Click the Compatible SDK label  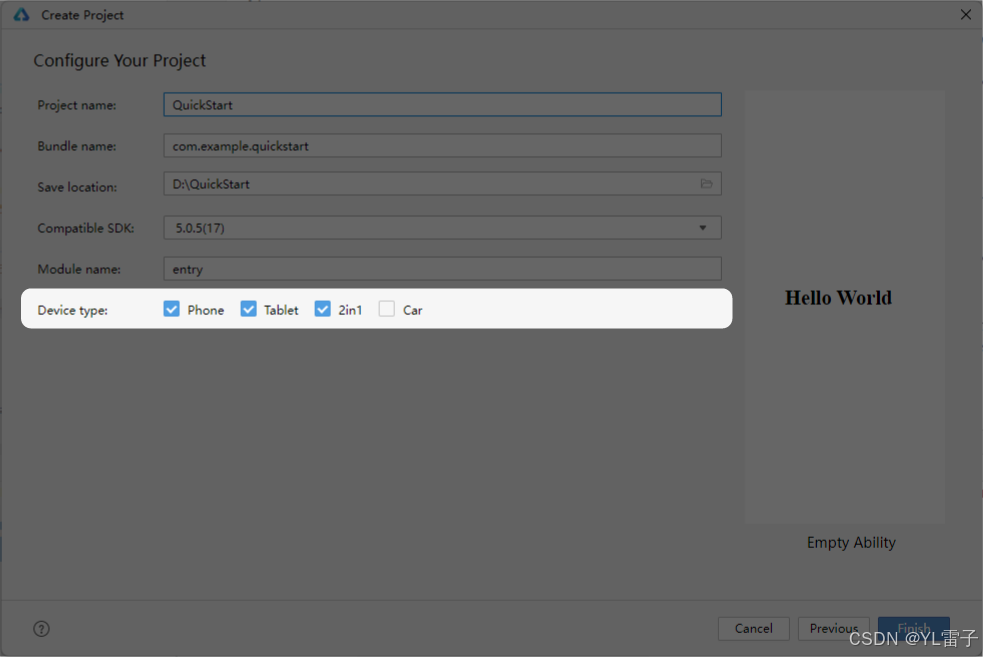click(x=86, y=228)
